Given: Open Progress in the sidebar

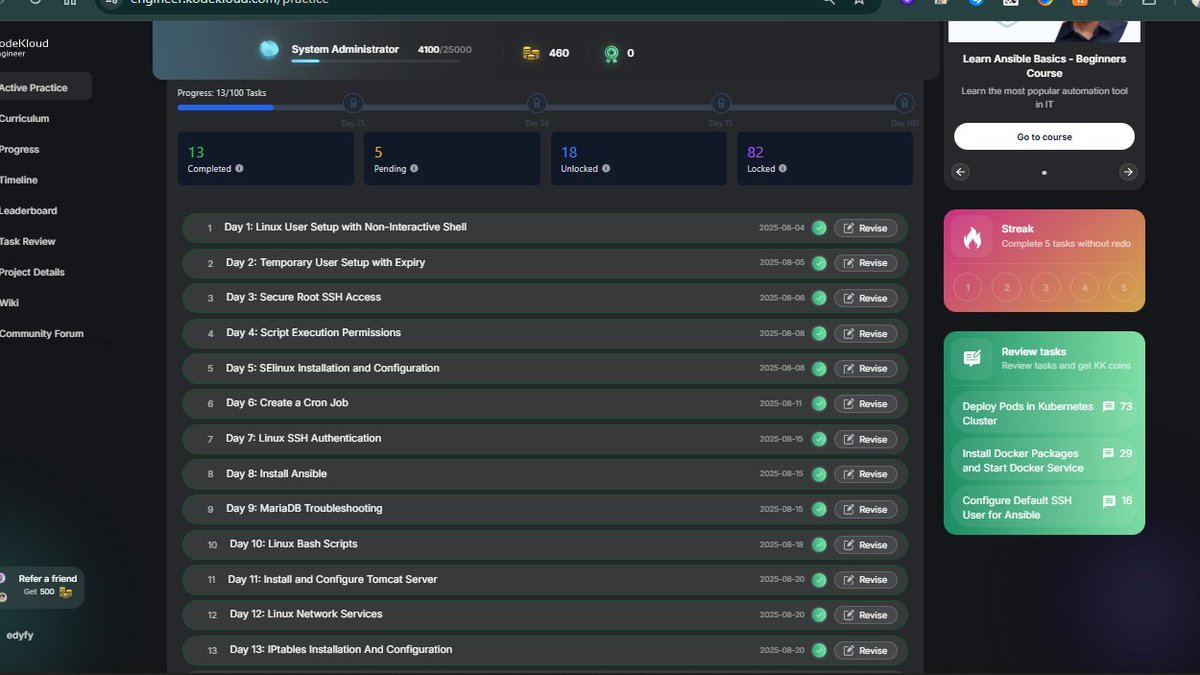Looking at the screenshot, I should point(20,150).
